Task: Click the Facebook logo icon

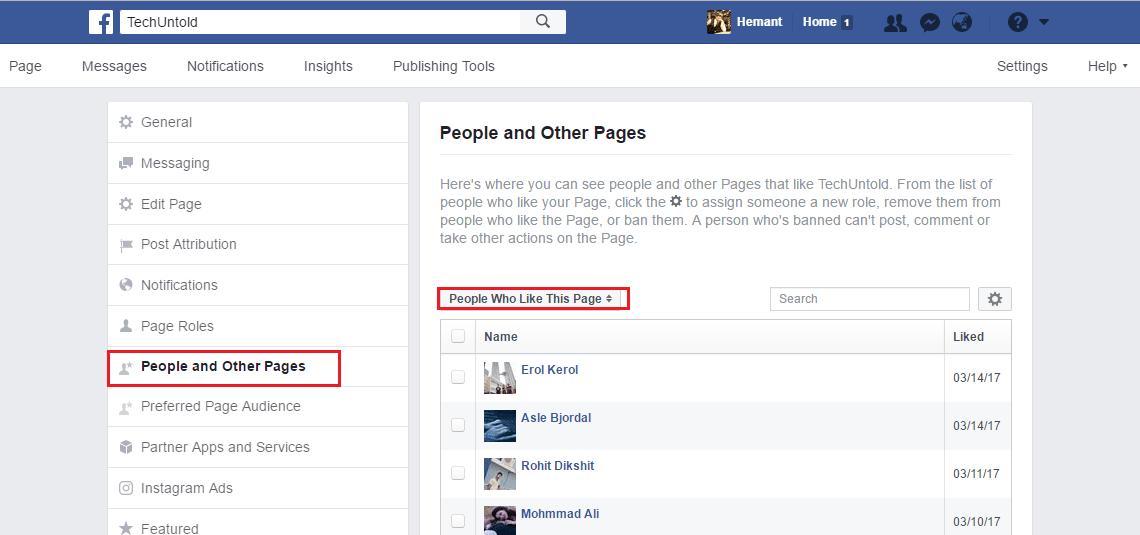Action: (101, 22)
